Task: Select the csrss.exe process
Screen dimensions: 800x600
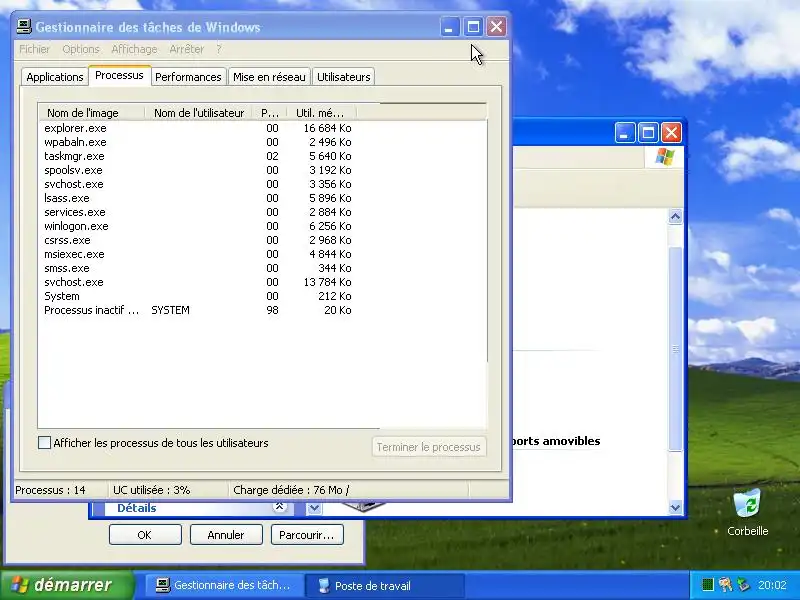Action: 198,240
